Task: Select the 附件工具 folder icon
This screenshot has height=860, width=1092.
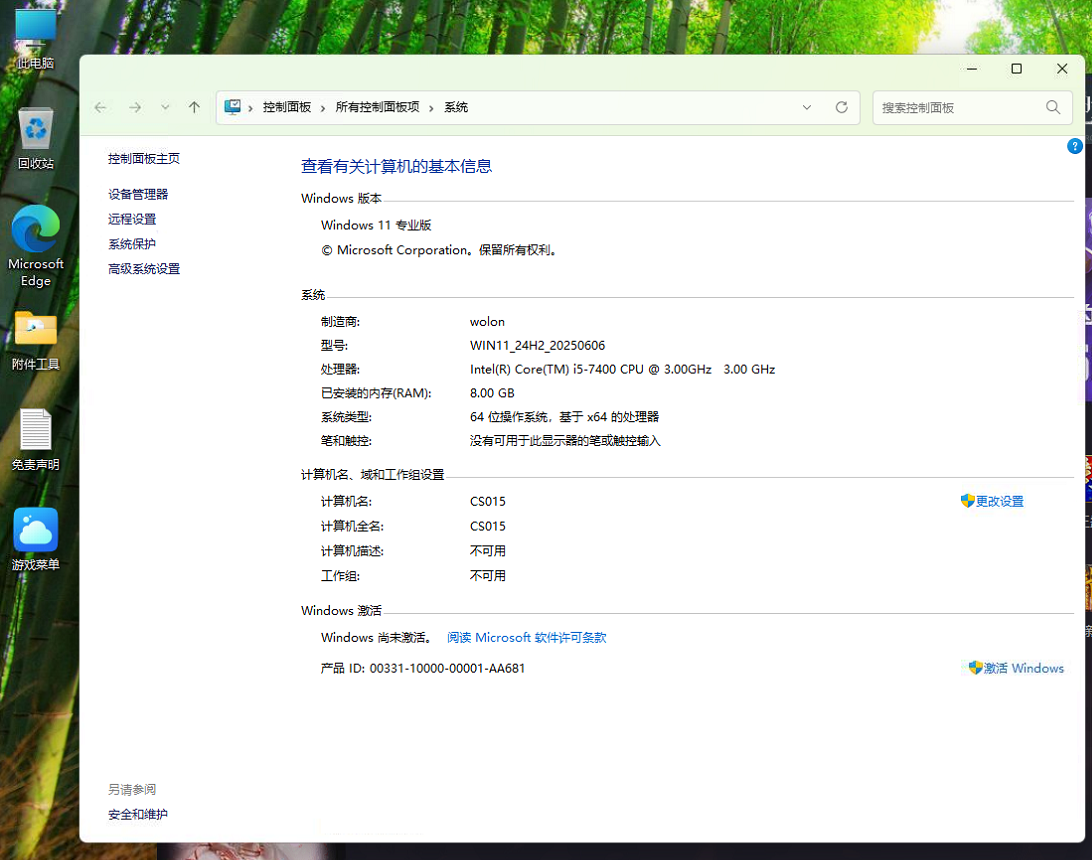Action: [x=36, y=341]
